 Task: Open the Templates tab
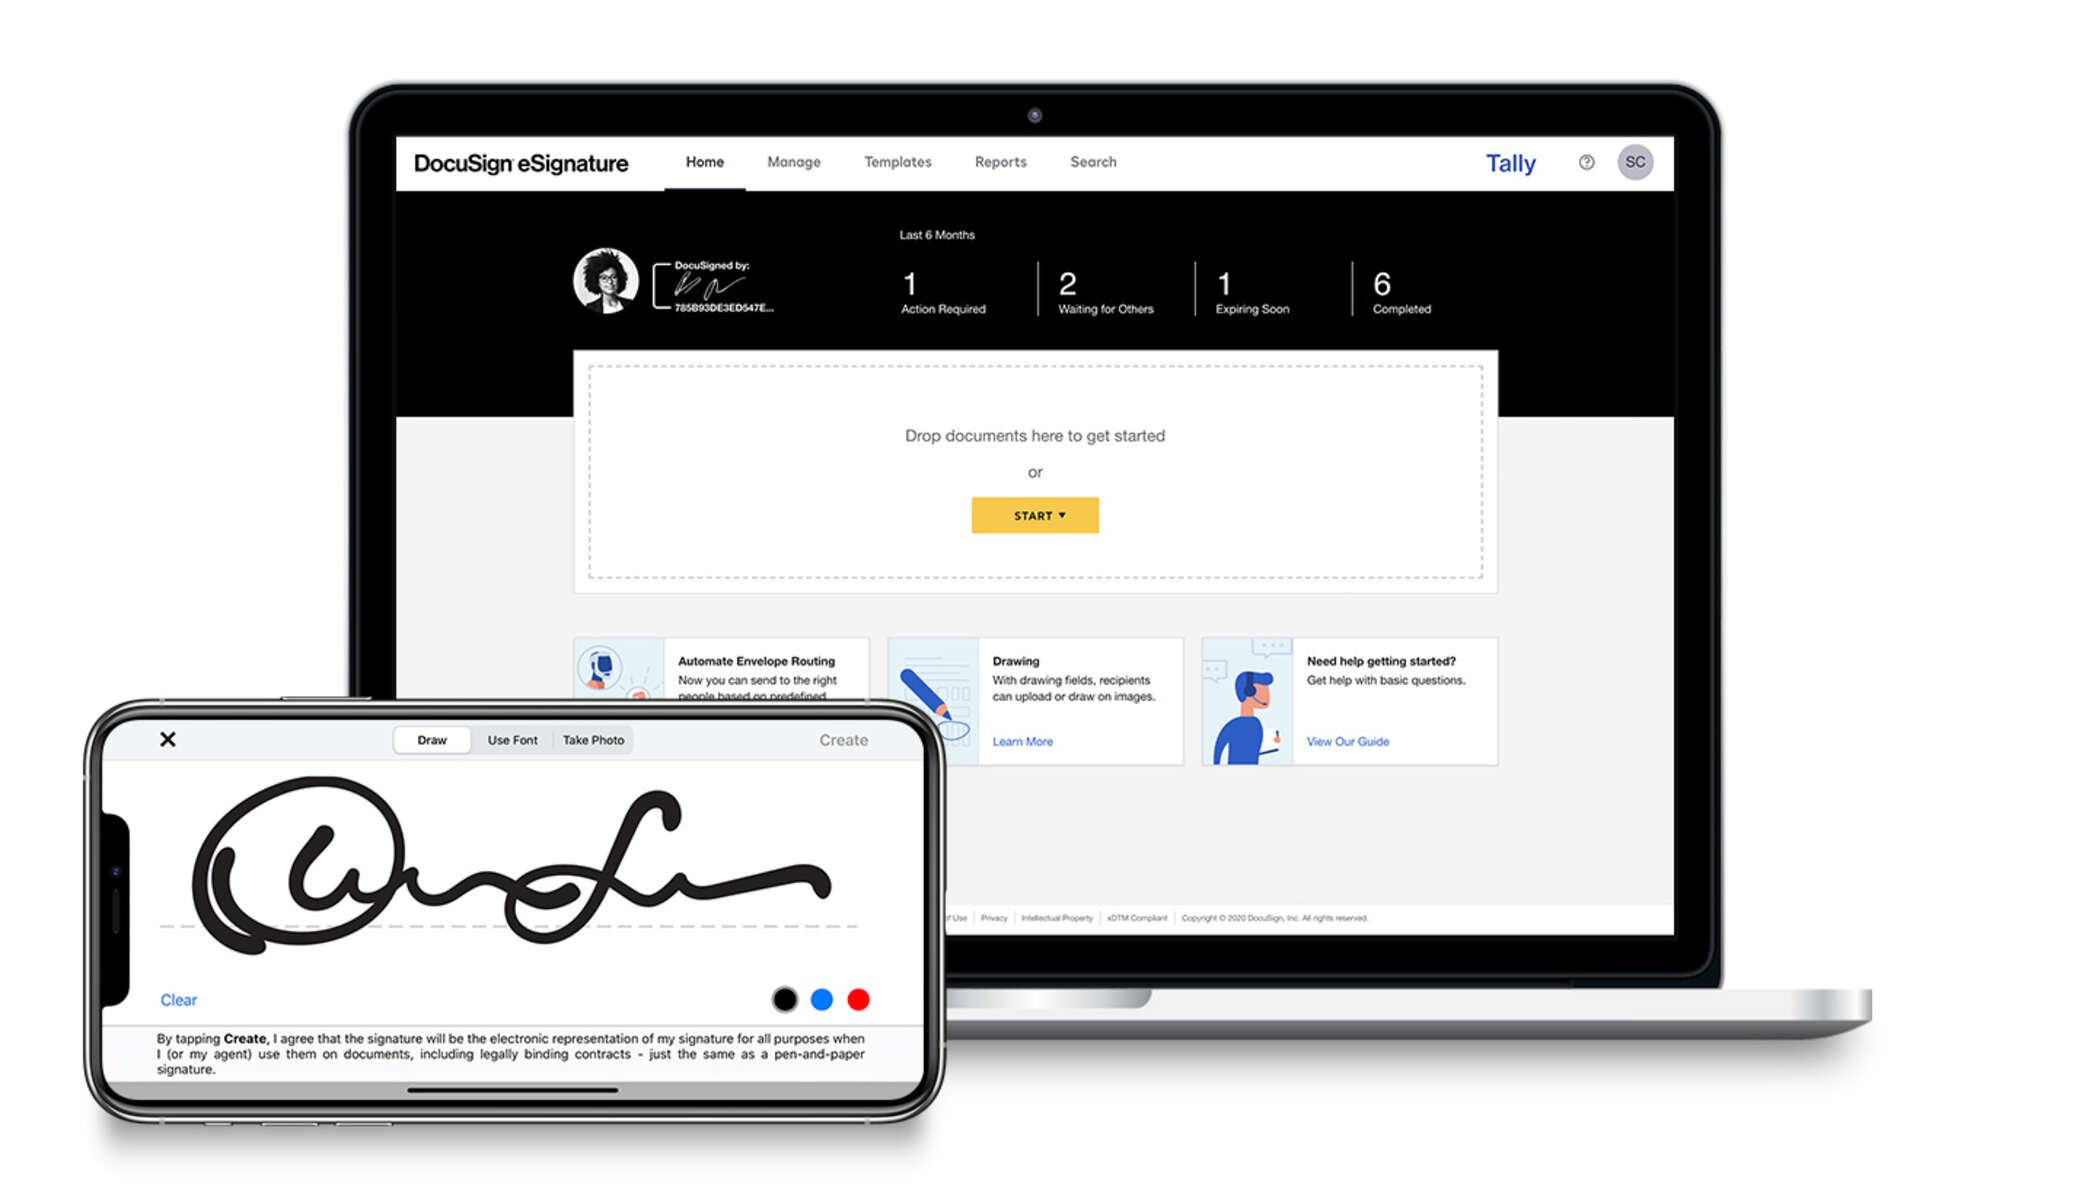tap(893, 161)
